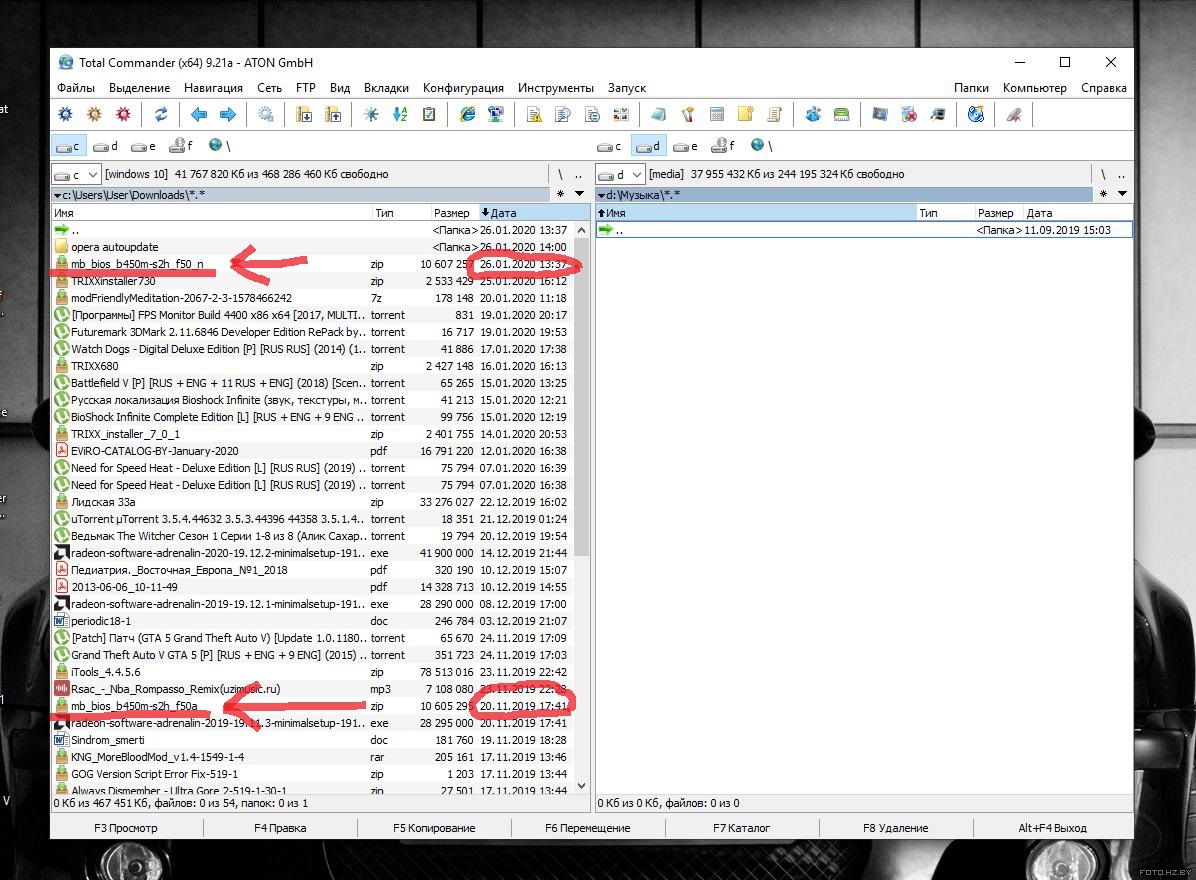This screenshot has height=880, width=1196.
Task: Open the Навигация menu
Action: pos(214,88)
